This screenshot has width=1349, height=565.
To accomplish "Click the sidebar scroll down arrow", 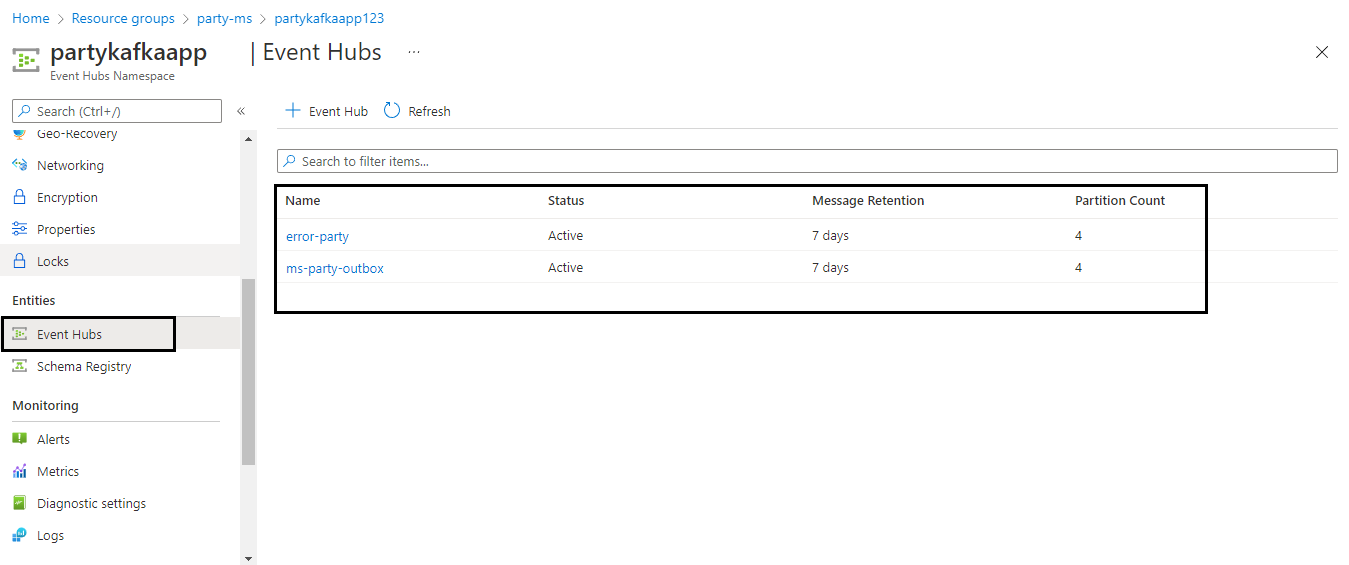I will coord(249,558).
